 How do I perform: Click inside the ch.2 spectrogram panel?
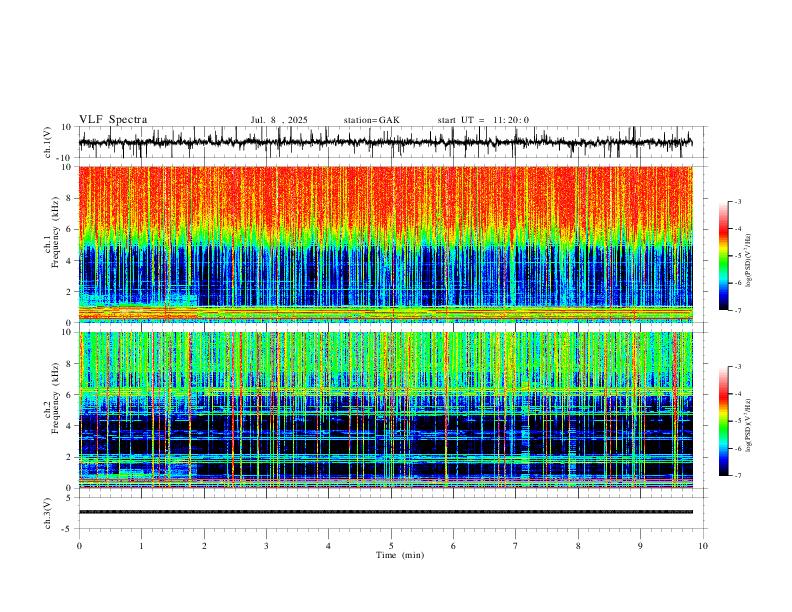pyautogui.click(x=386, y=410)
